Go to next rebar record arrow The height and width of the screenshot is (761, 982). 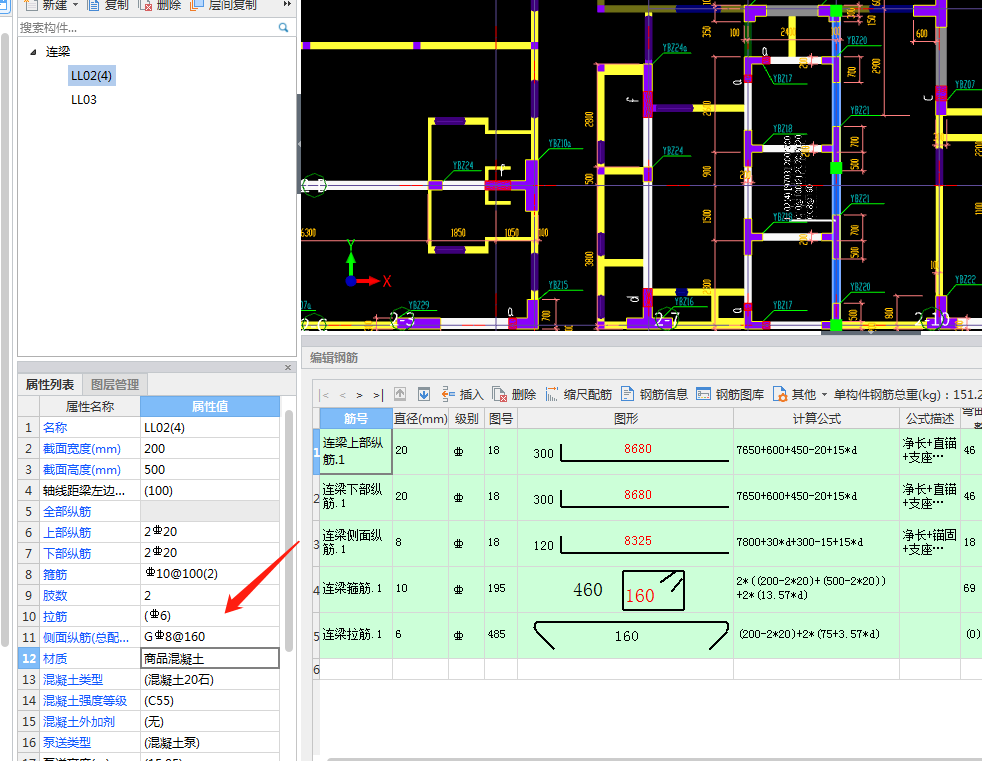click(359, 395)
